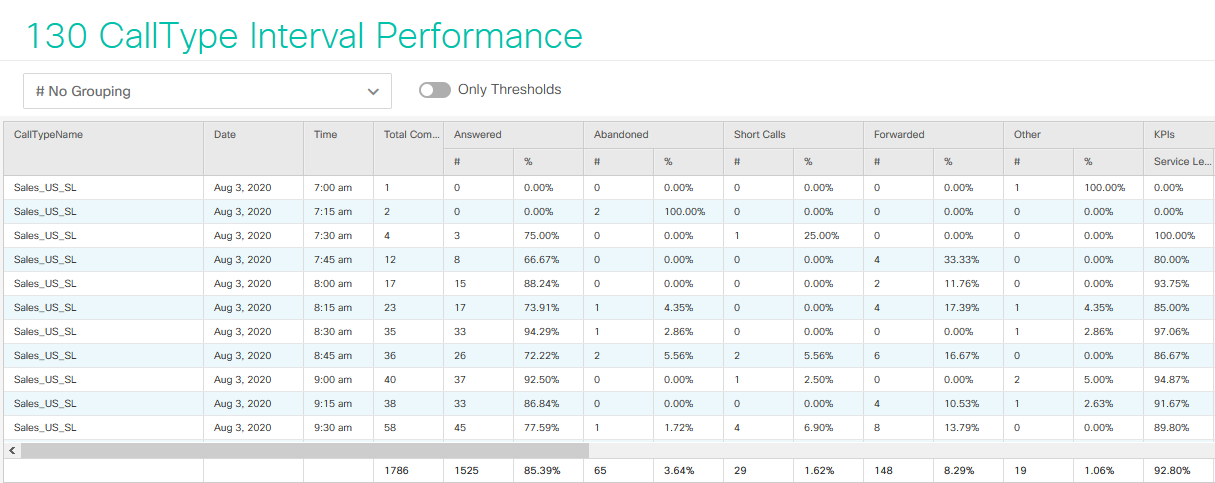Screen dimensions: 1215x483
Task: Click the Time column header
Action: click(326, 134)
